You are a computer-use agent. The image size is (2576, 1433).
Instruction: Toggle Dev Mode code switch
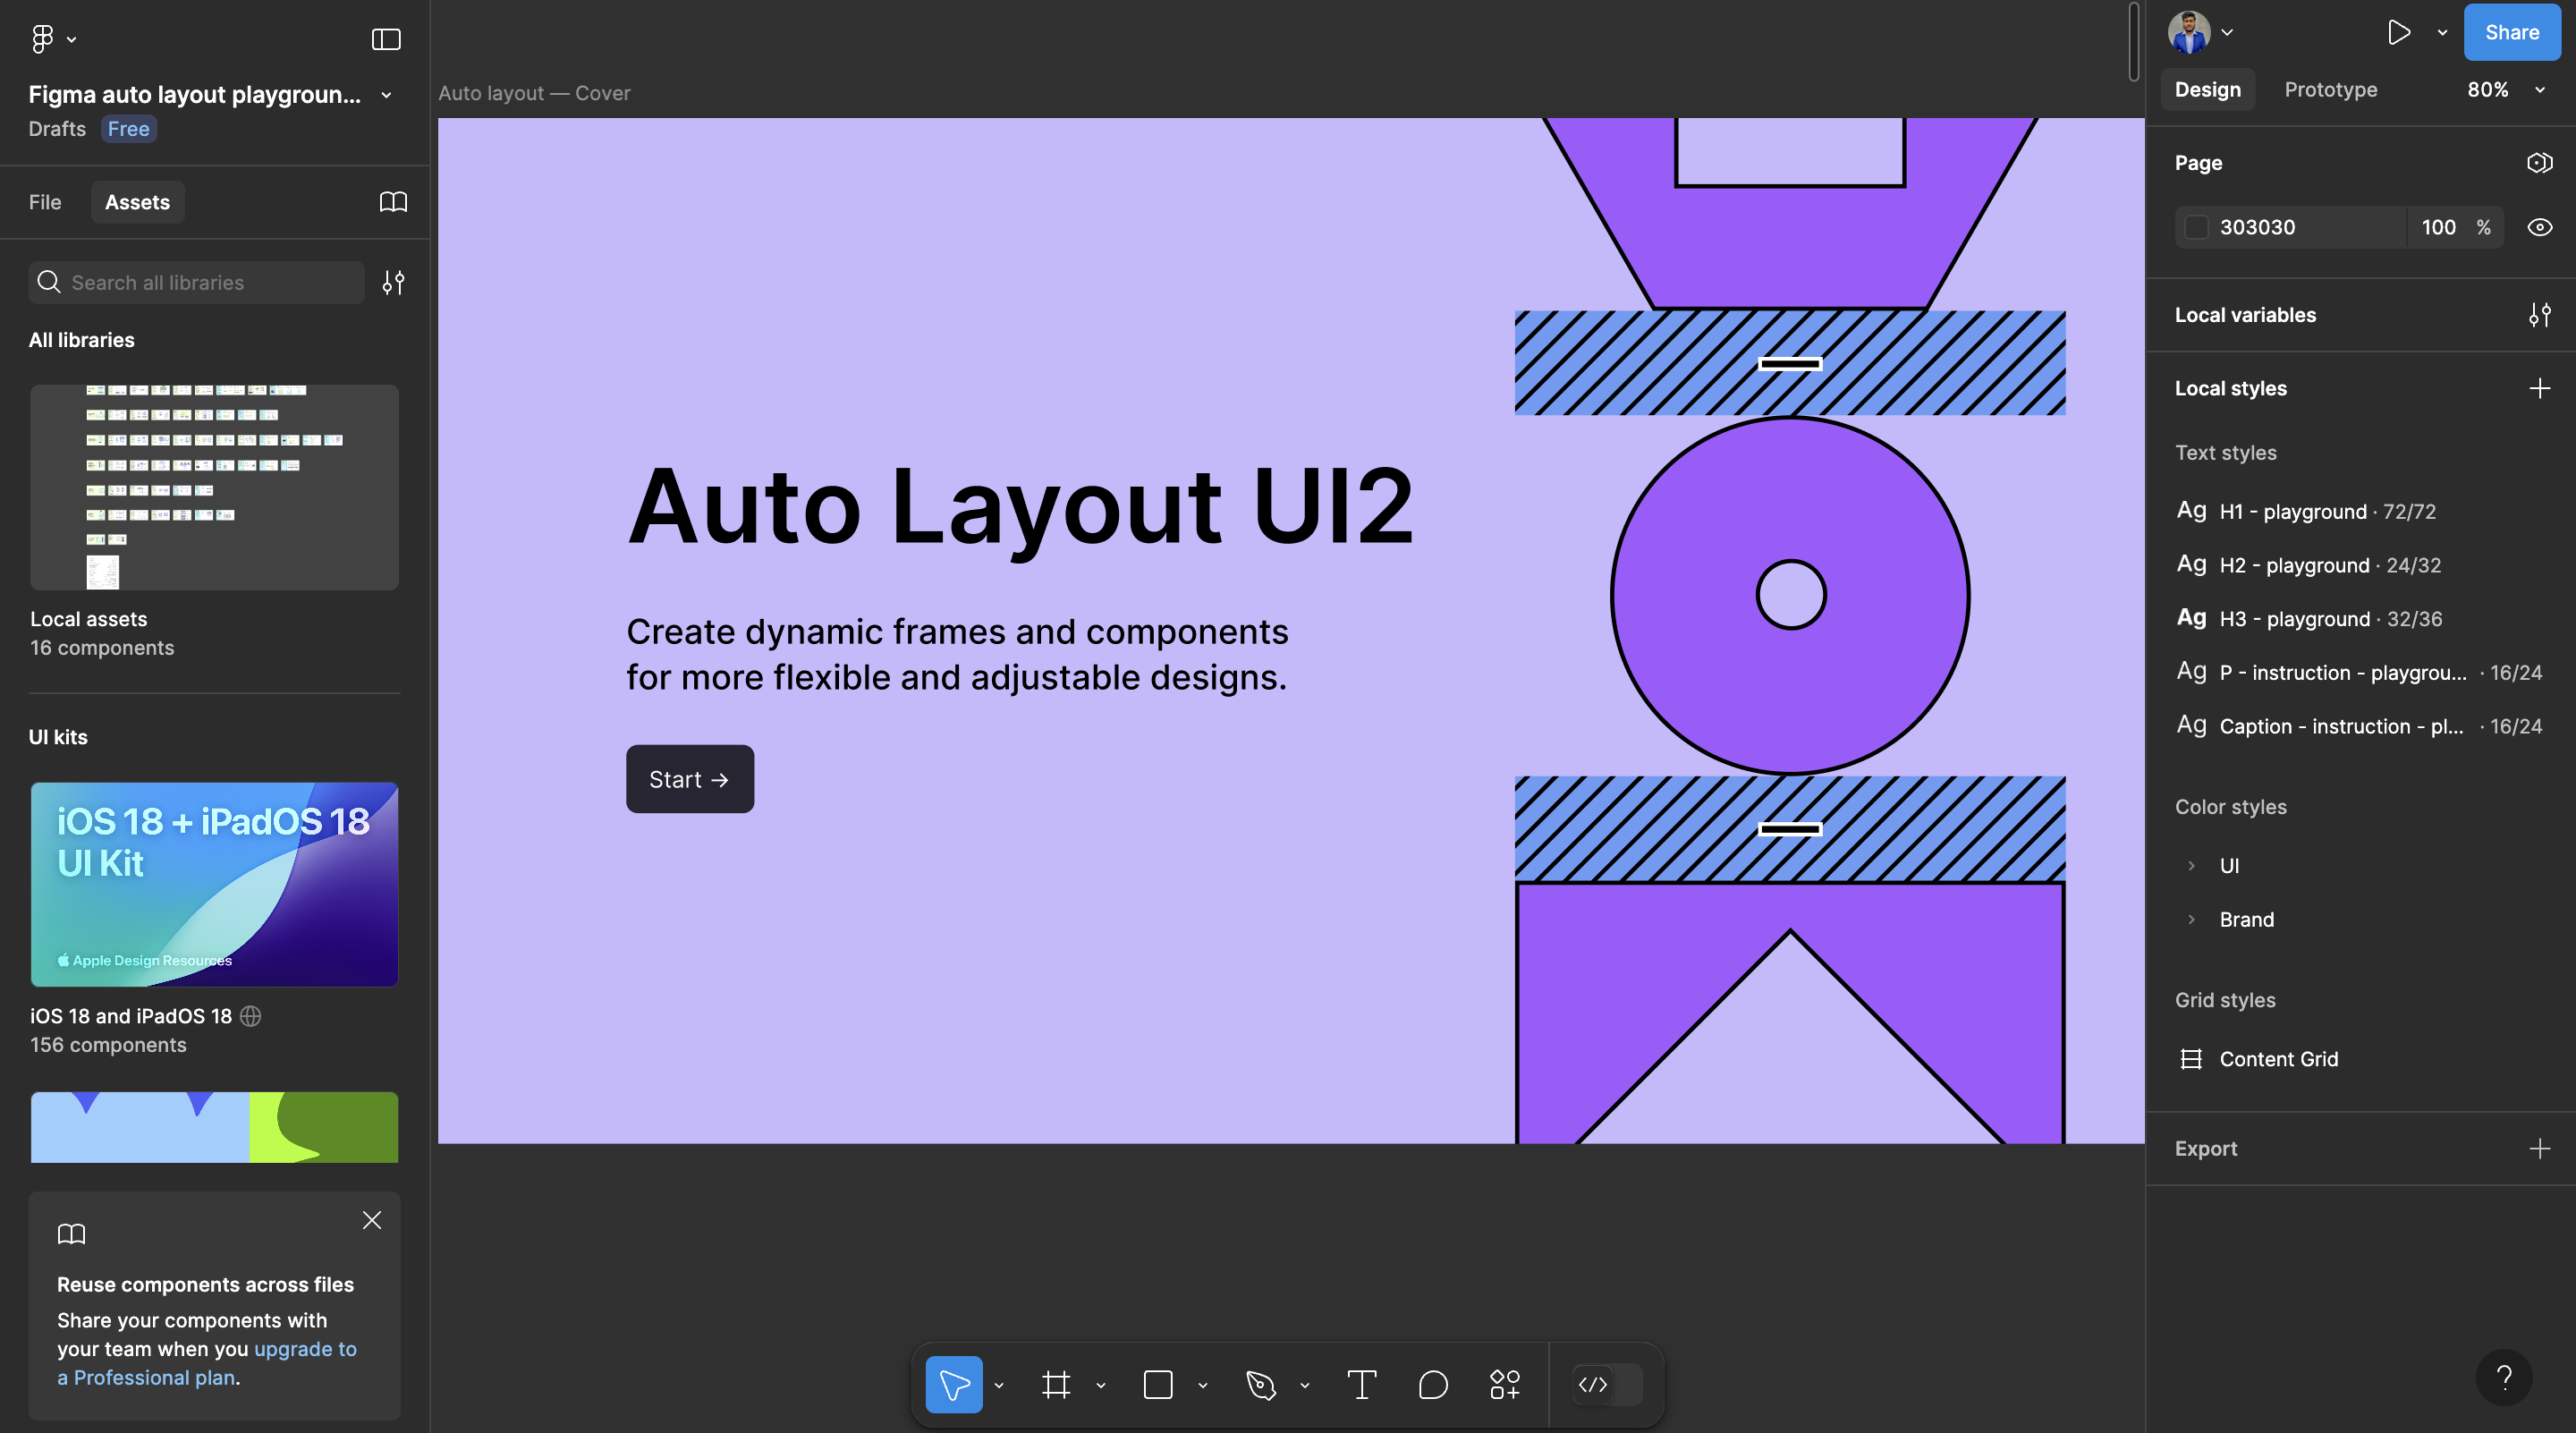point(1607,1385)
